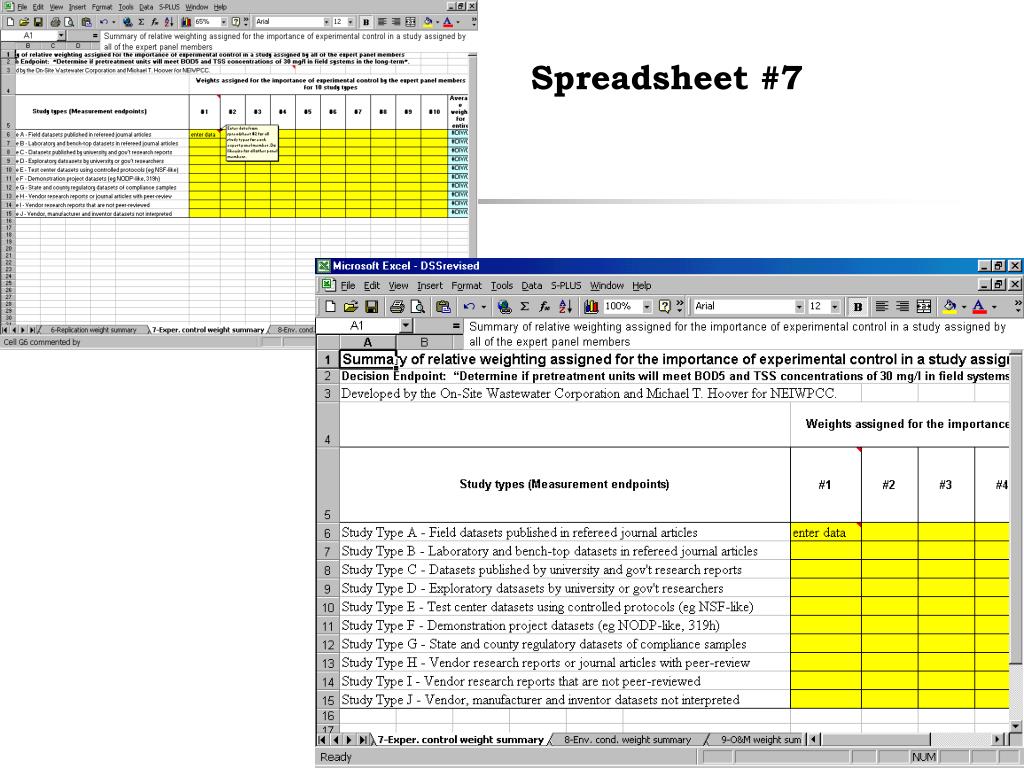Toggle Align Right in DSSrevised window

pos(903,306)
